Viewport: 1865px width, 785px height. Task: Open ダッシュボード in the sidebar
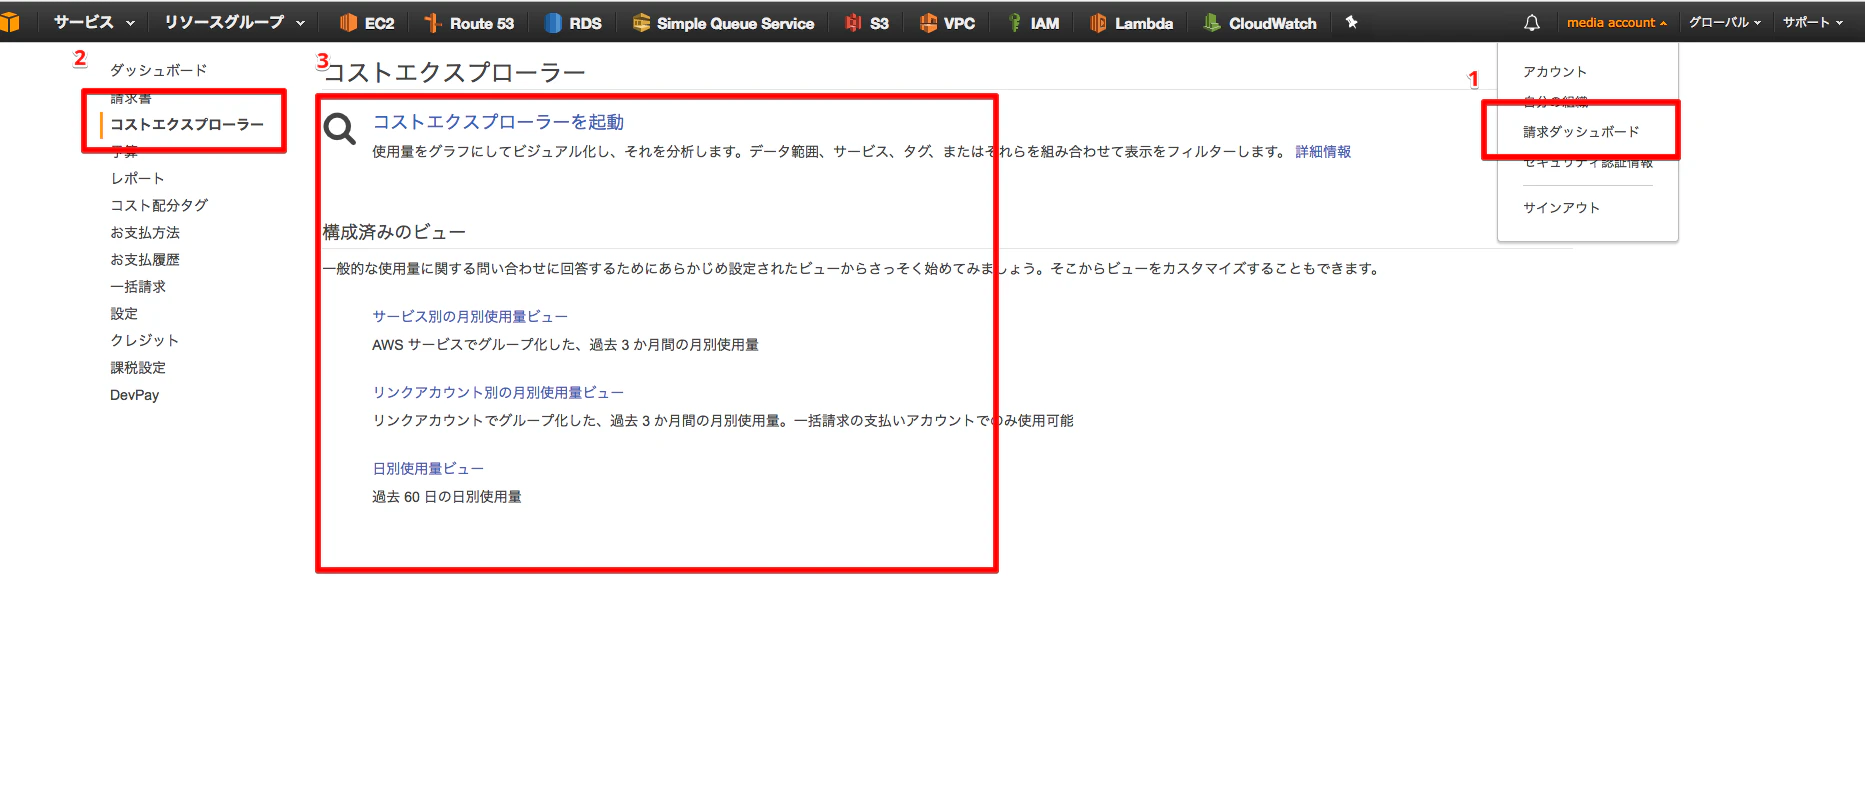(159, 70)
